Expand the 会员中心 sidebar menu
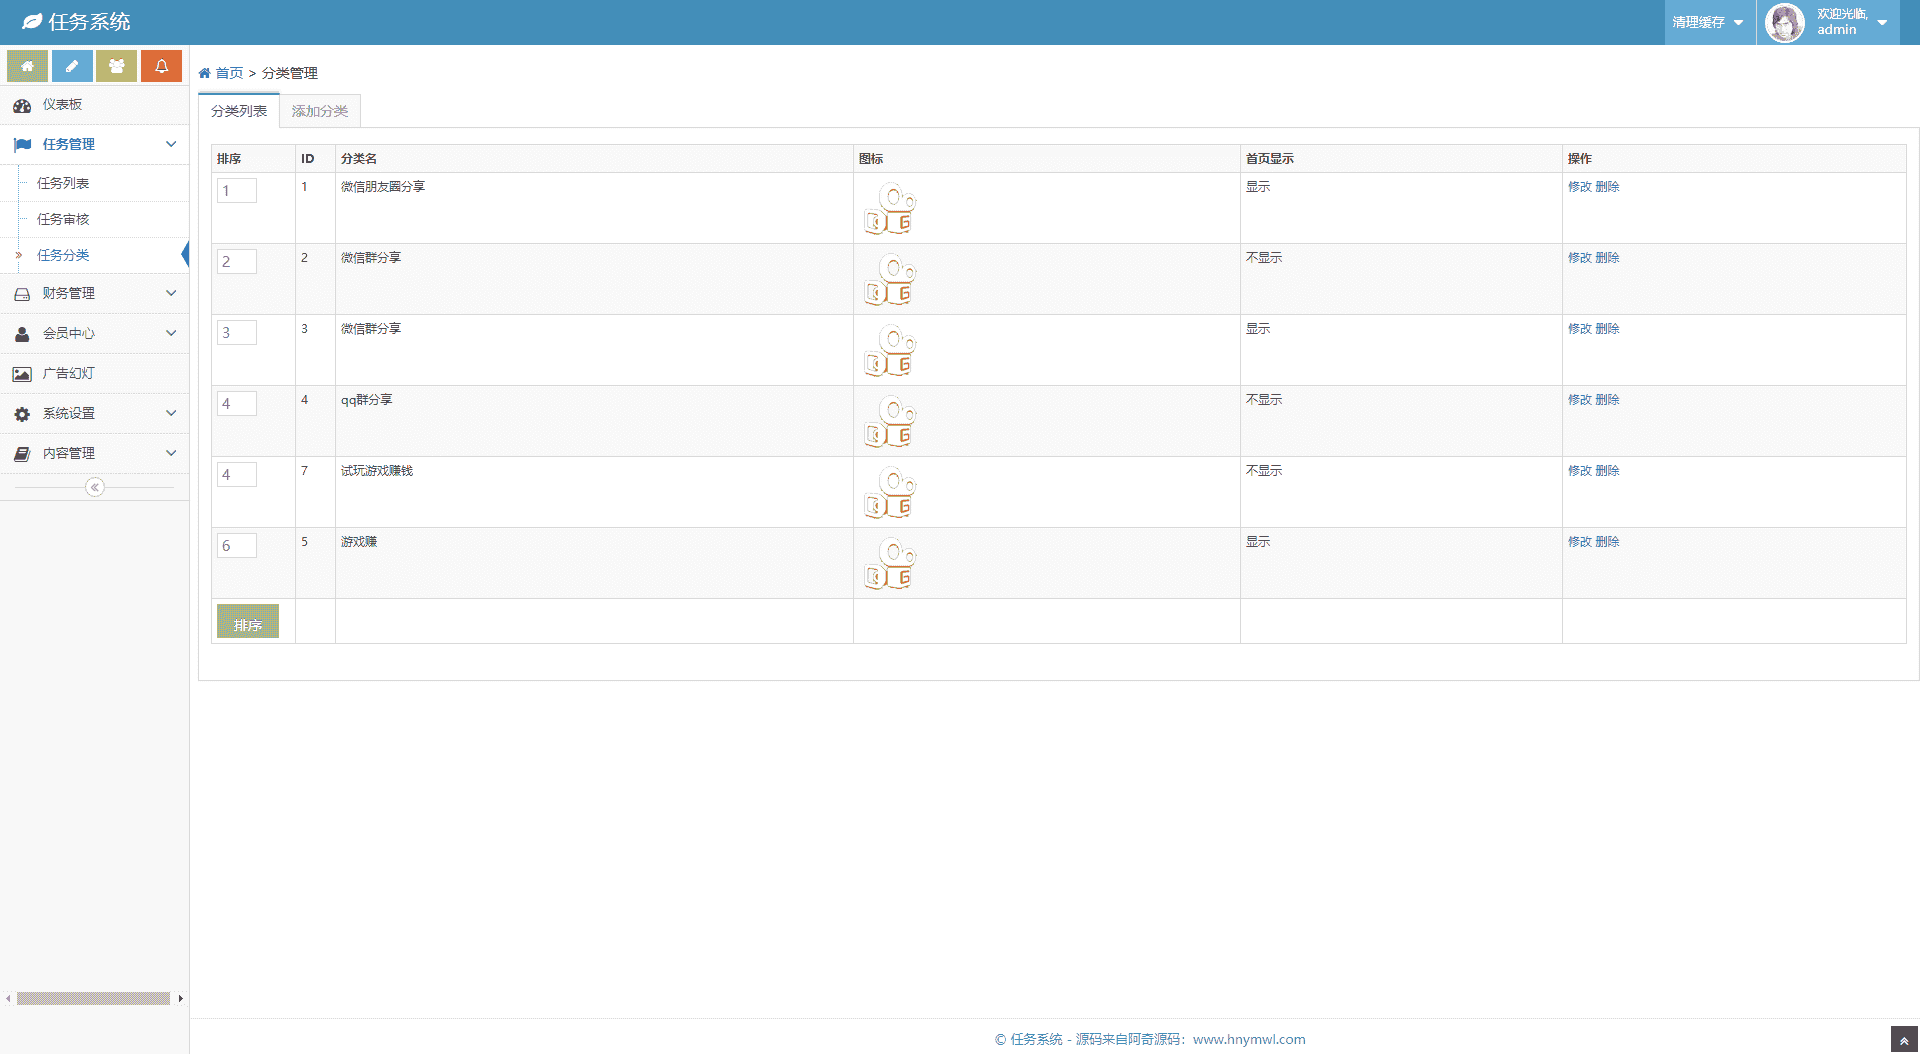The width and height of the screenshot is (1920, 1054). click(94, 333)
